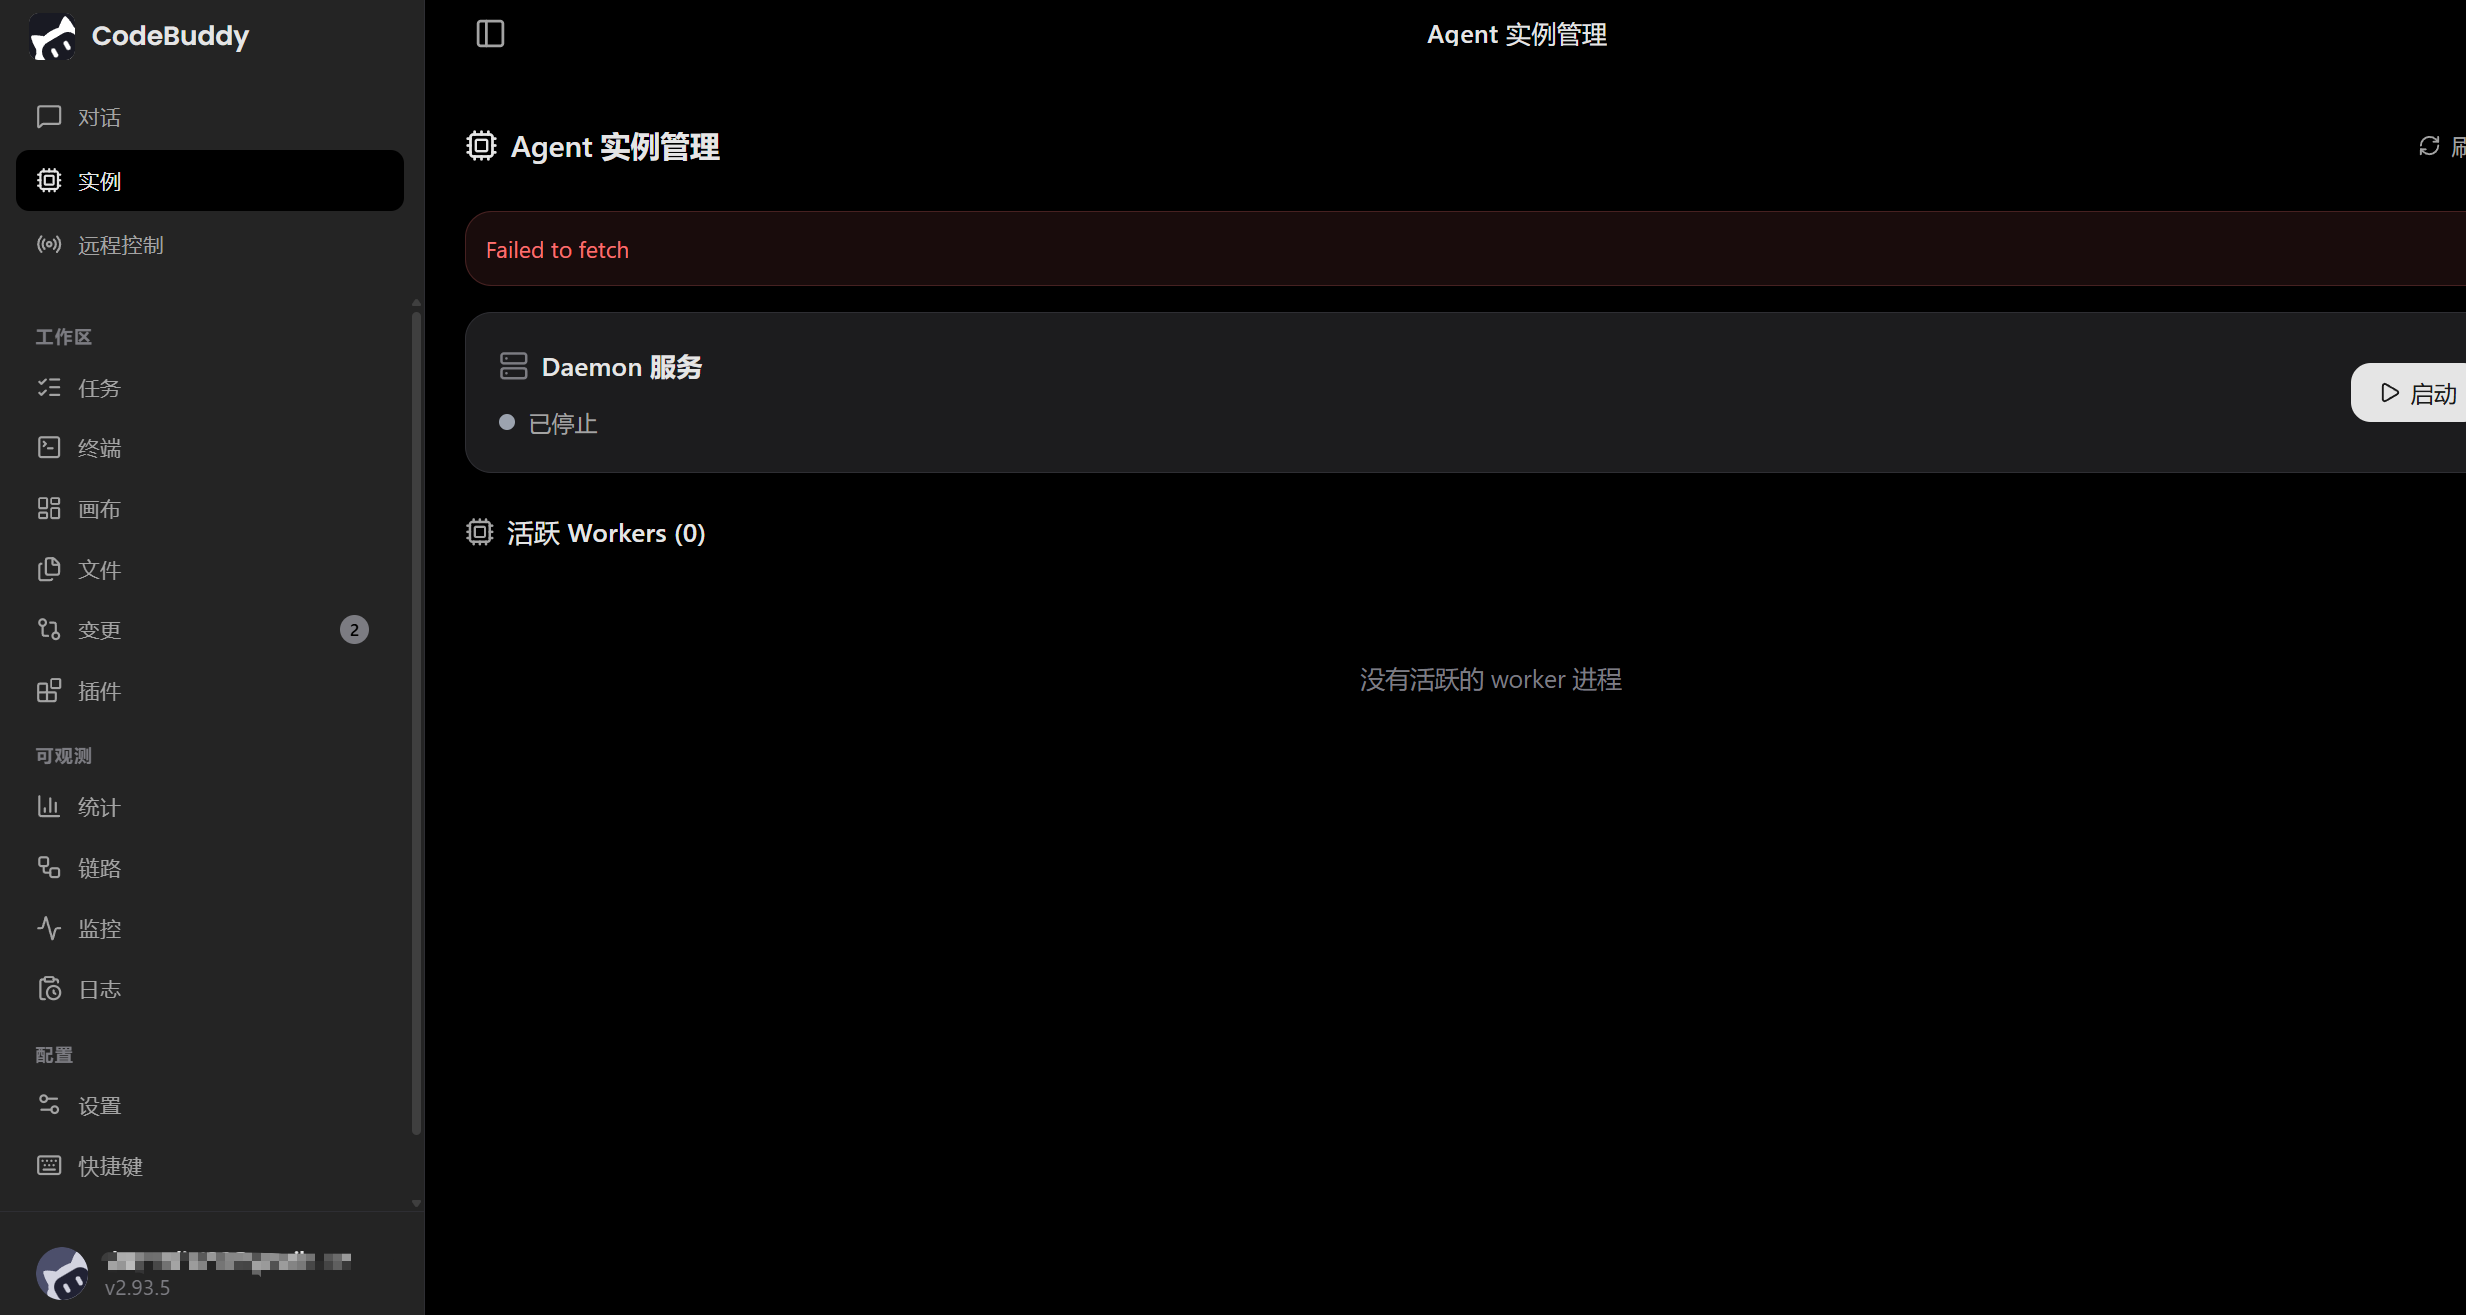Click the CodeBuddy brand name
The width and height of the screenshot is (2466, 1315).
[x=170, y=36]
